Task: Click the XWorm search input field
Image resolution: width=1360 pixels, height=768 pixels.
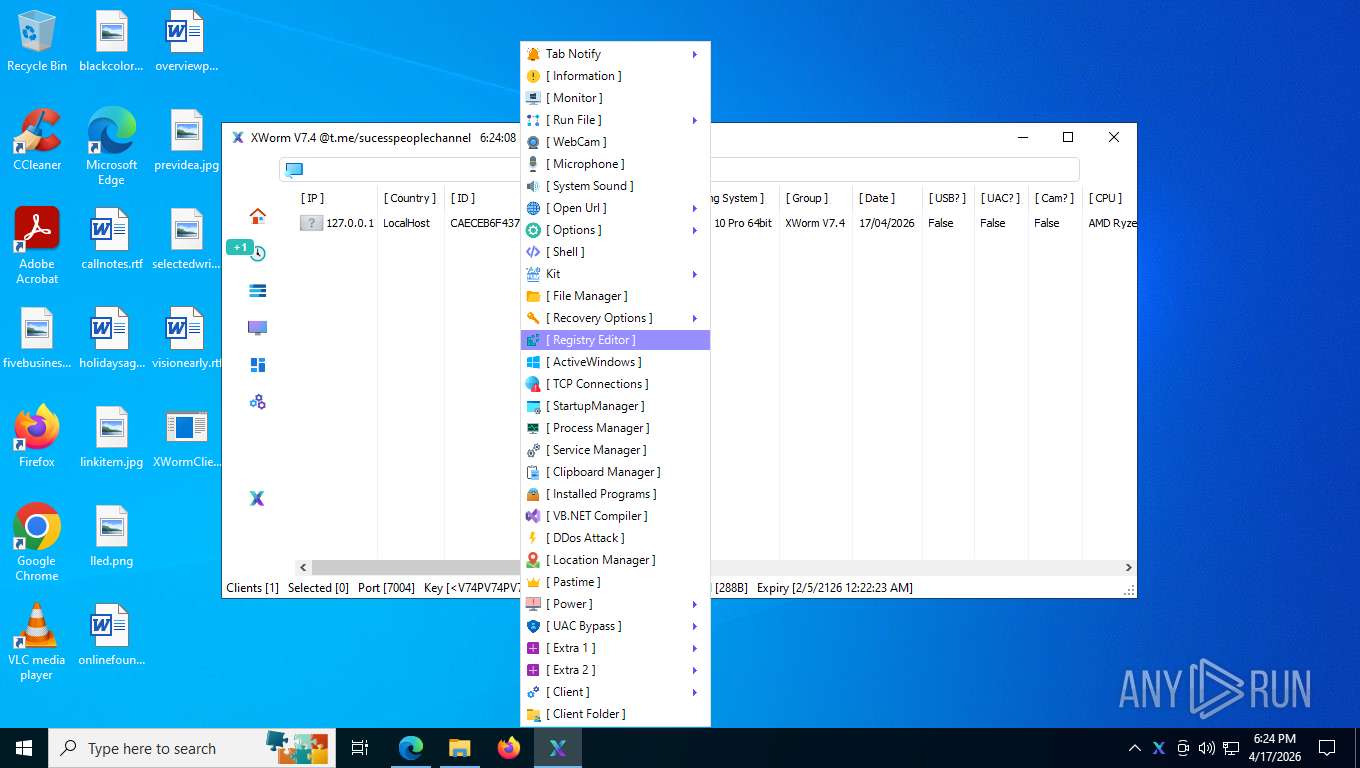Action: 679,170
